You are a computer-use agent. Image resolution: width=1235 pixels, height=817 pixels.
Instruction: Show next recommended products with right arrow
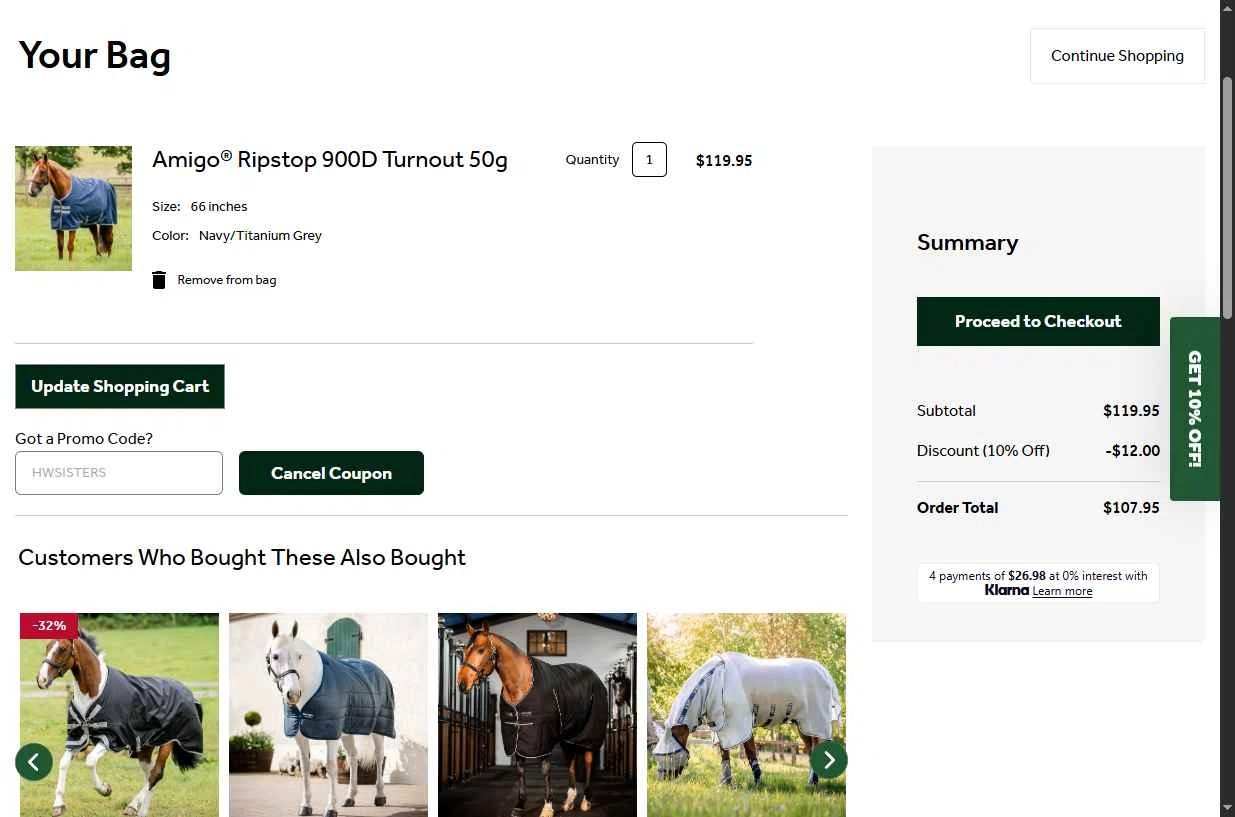[829, 761]
